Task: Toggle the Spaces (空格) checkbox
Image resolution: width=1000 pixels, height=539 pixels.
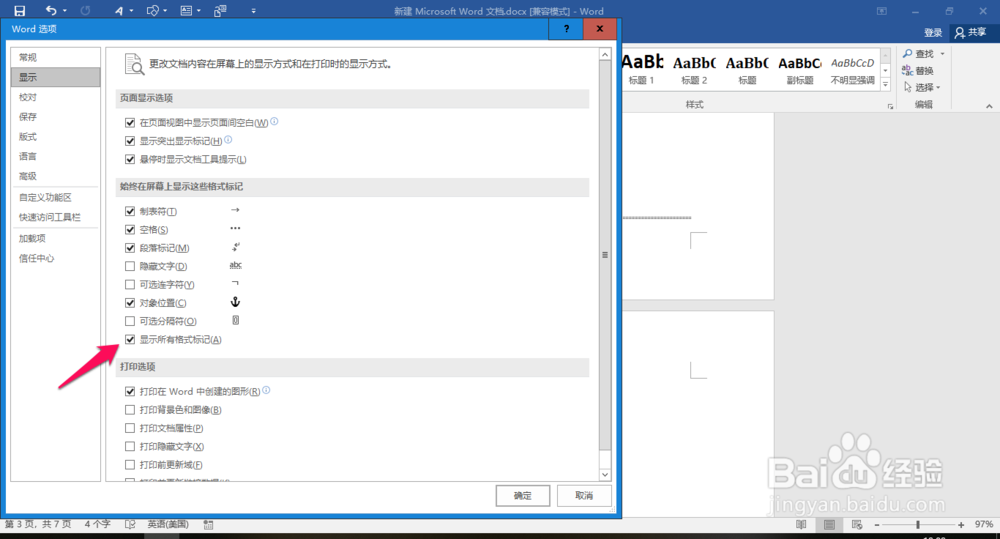Action: (130, 230)
